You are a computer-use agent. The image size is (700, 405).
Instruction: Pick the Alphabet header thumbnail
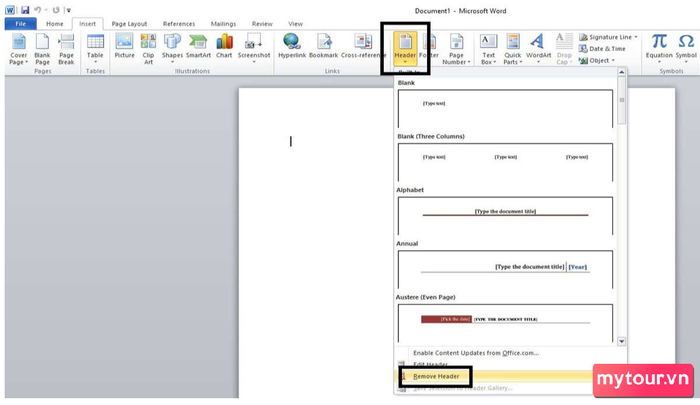tap(505, 216)
